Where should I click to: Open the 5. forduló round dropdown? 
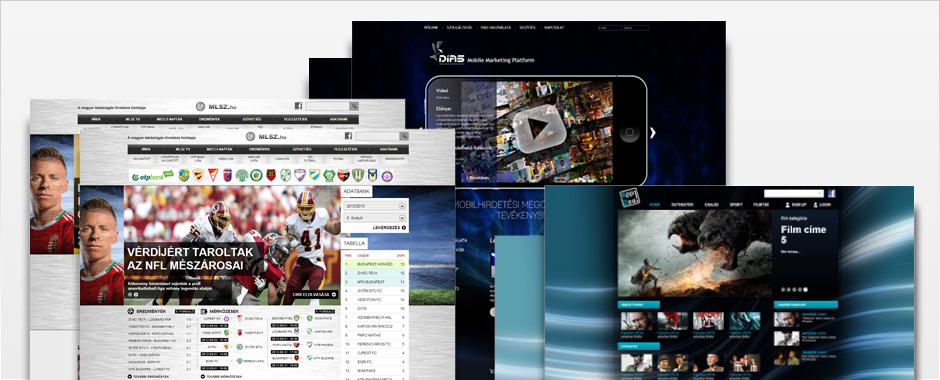pos(375,218)
